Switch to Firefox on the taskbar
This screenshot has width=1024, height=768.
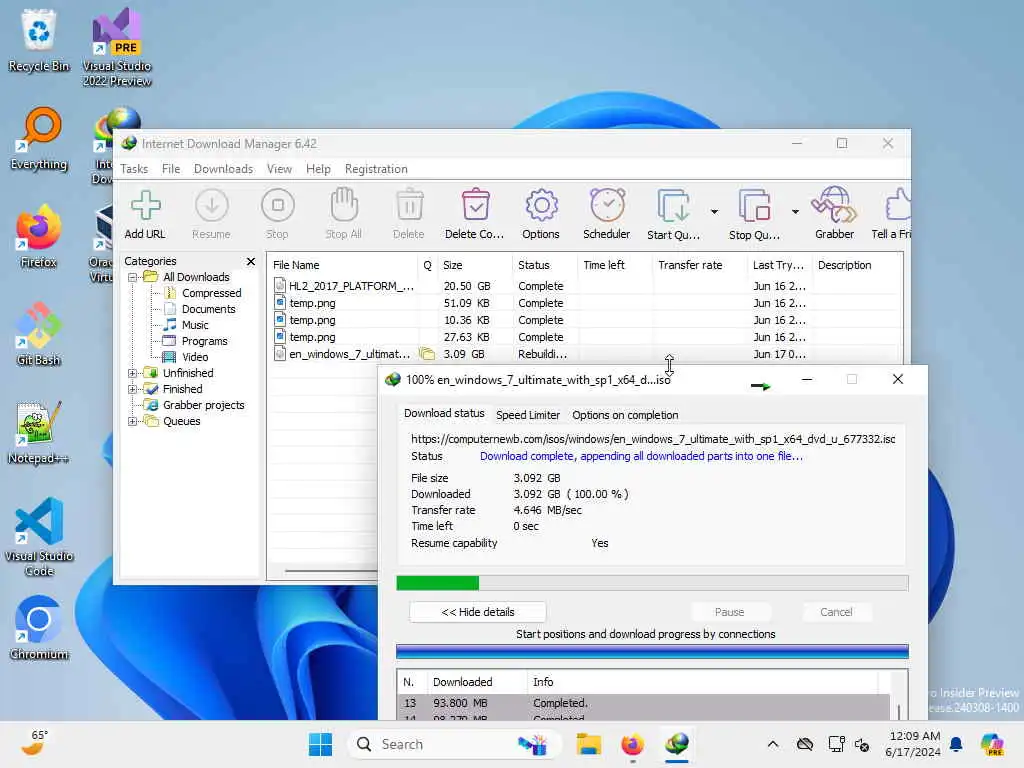(x=632, y=744)
